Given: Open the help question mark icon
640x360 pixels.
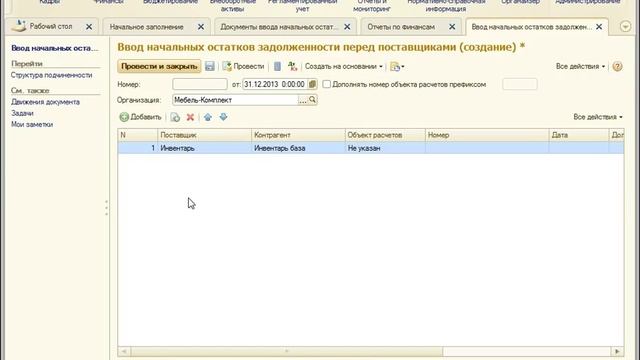Looking at the screenshot, I should click(x=617, y=66).
